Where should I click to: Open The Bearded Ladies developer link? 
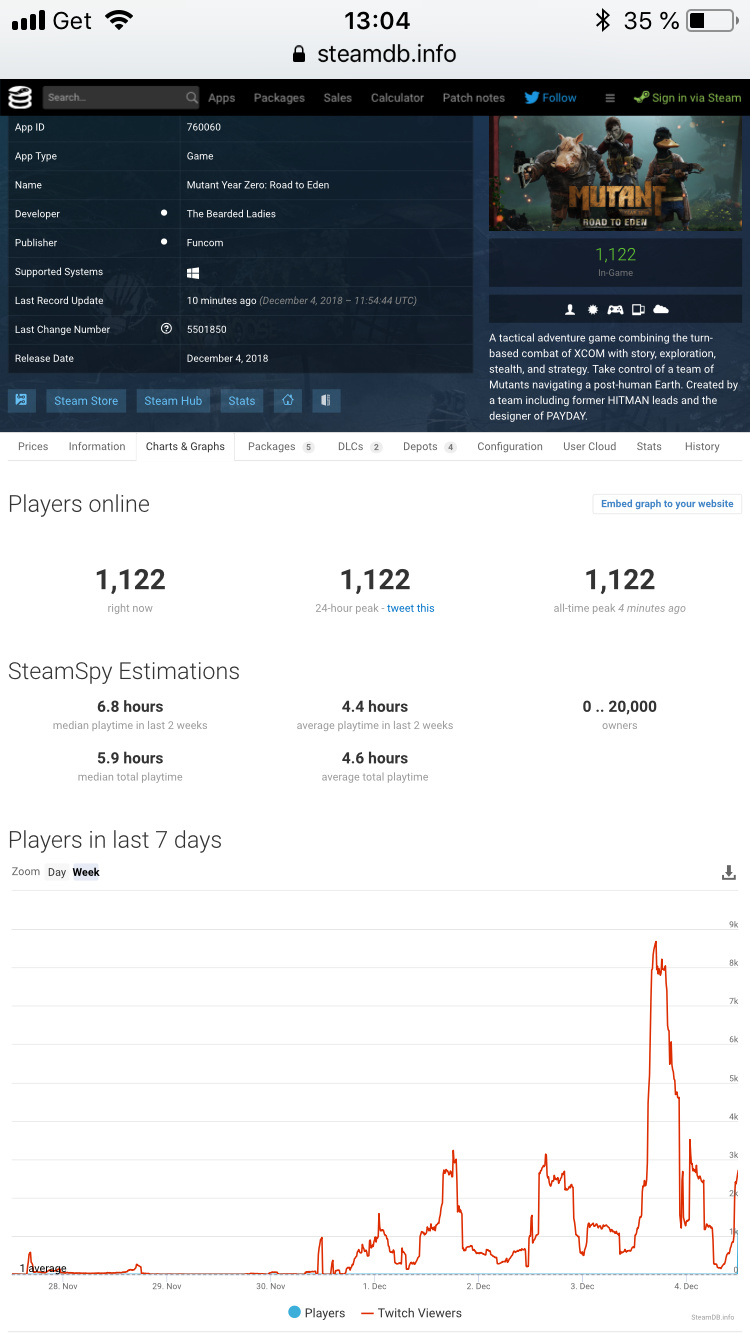231,214
